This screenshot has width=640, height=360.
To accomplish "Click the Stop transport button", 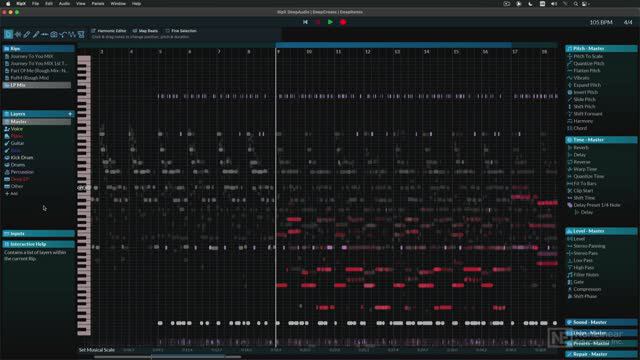I will pyautogui.click(x=318, y=22).
